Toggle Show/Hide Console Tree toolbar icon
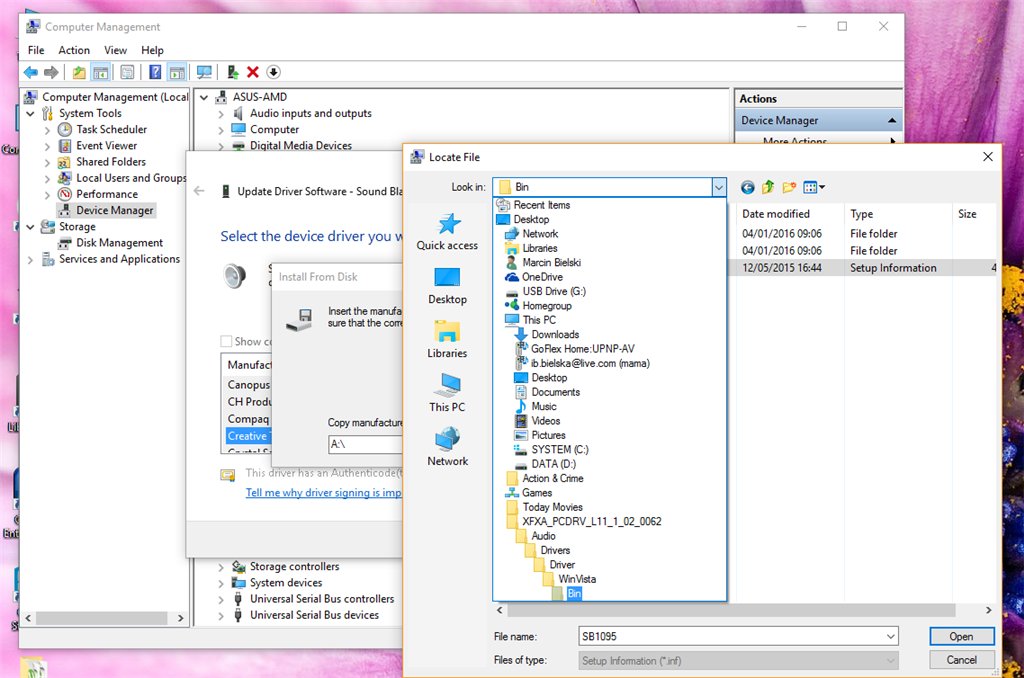 click(x=101, y=73)
